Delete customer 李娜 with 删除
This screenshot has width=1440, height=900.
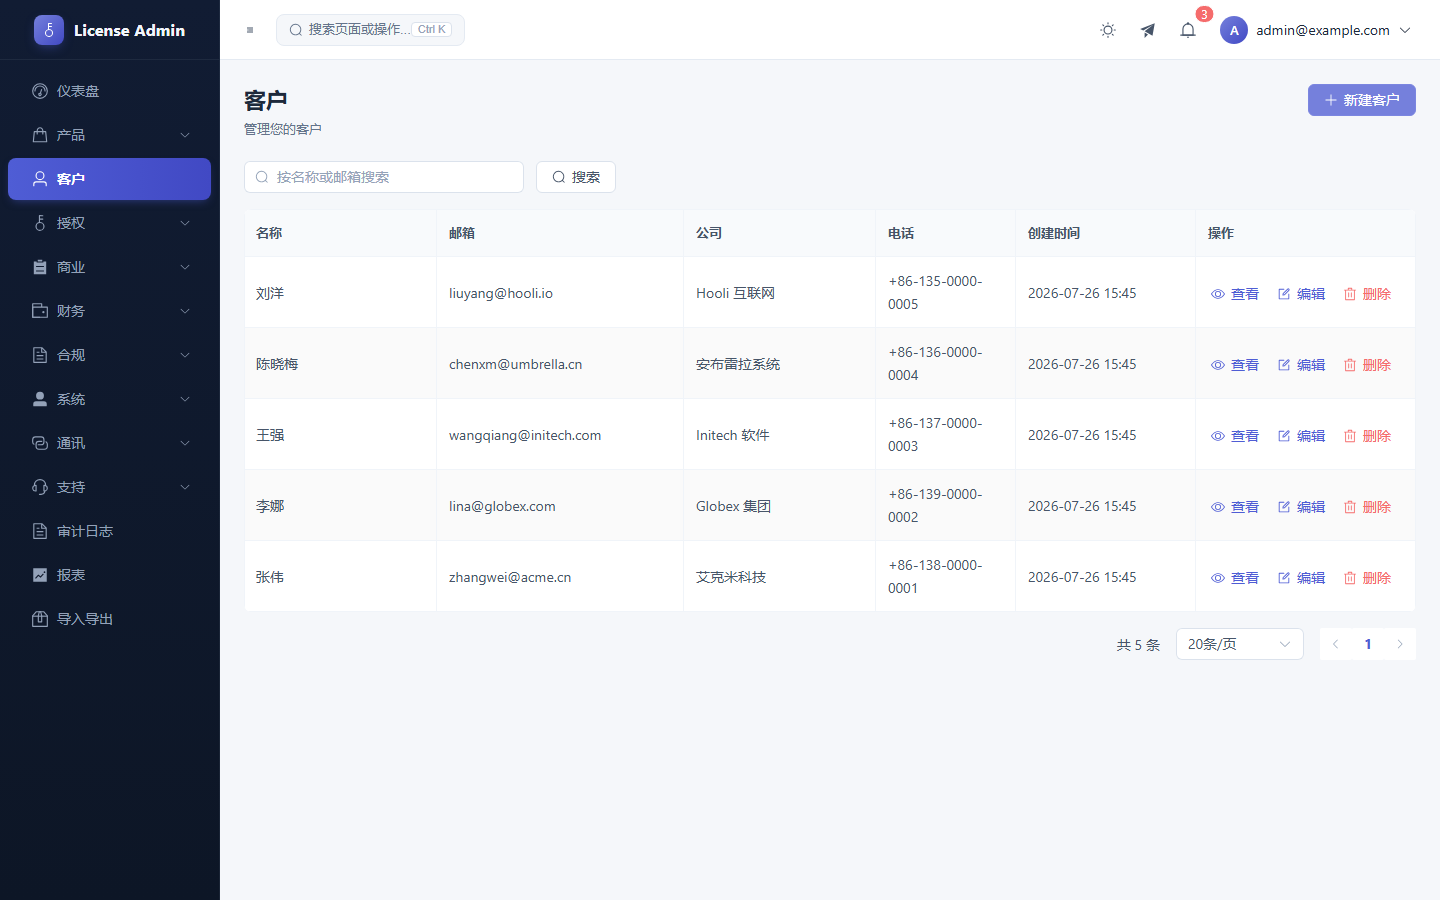pyautogui.click(x=1367, y=507)
